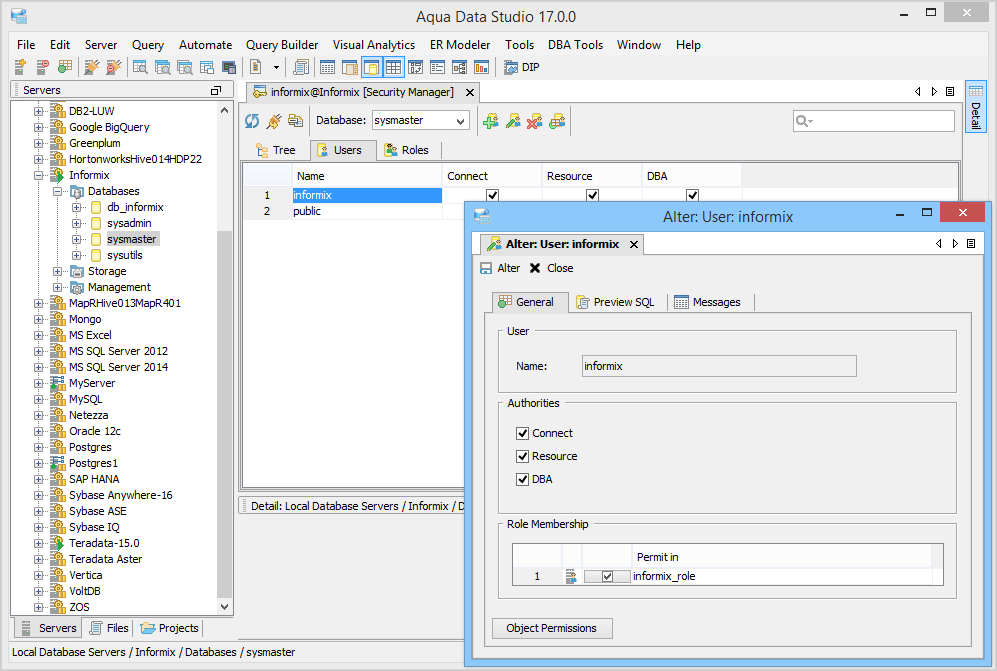Click the highlighted grid view toolbar icon
This screenshot has height=671, width=997.
click(x=394, y=67)
